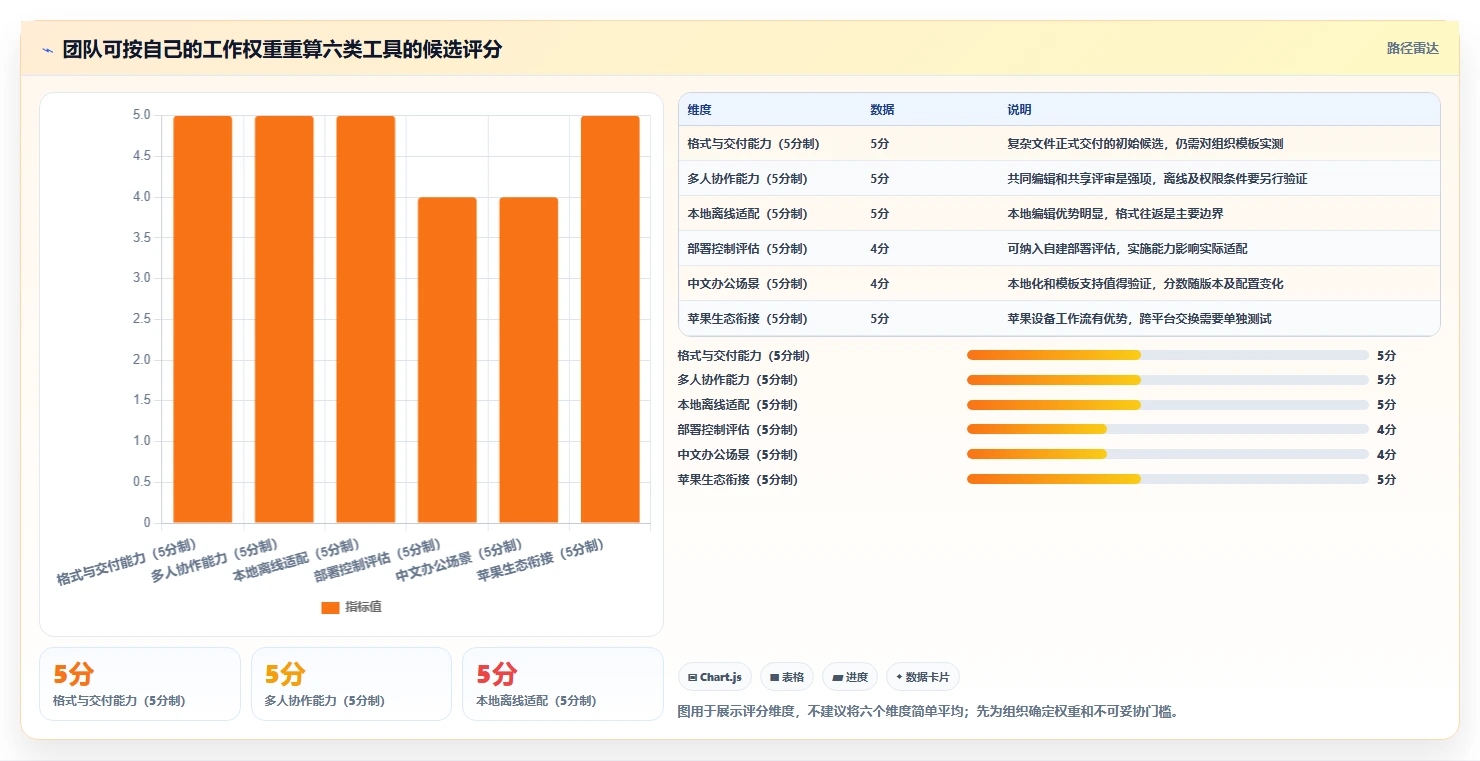
Task: Click the 苹果生态衔接 bar in the chart
Action: [610, 319]
